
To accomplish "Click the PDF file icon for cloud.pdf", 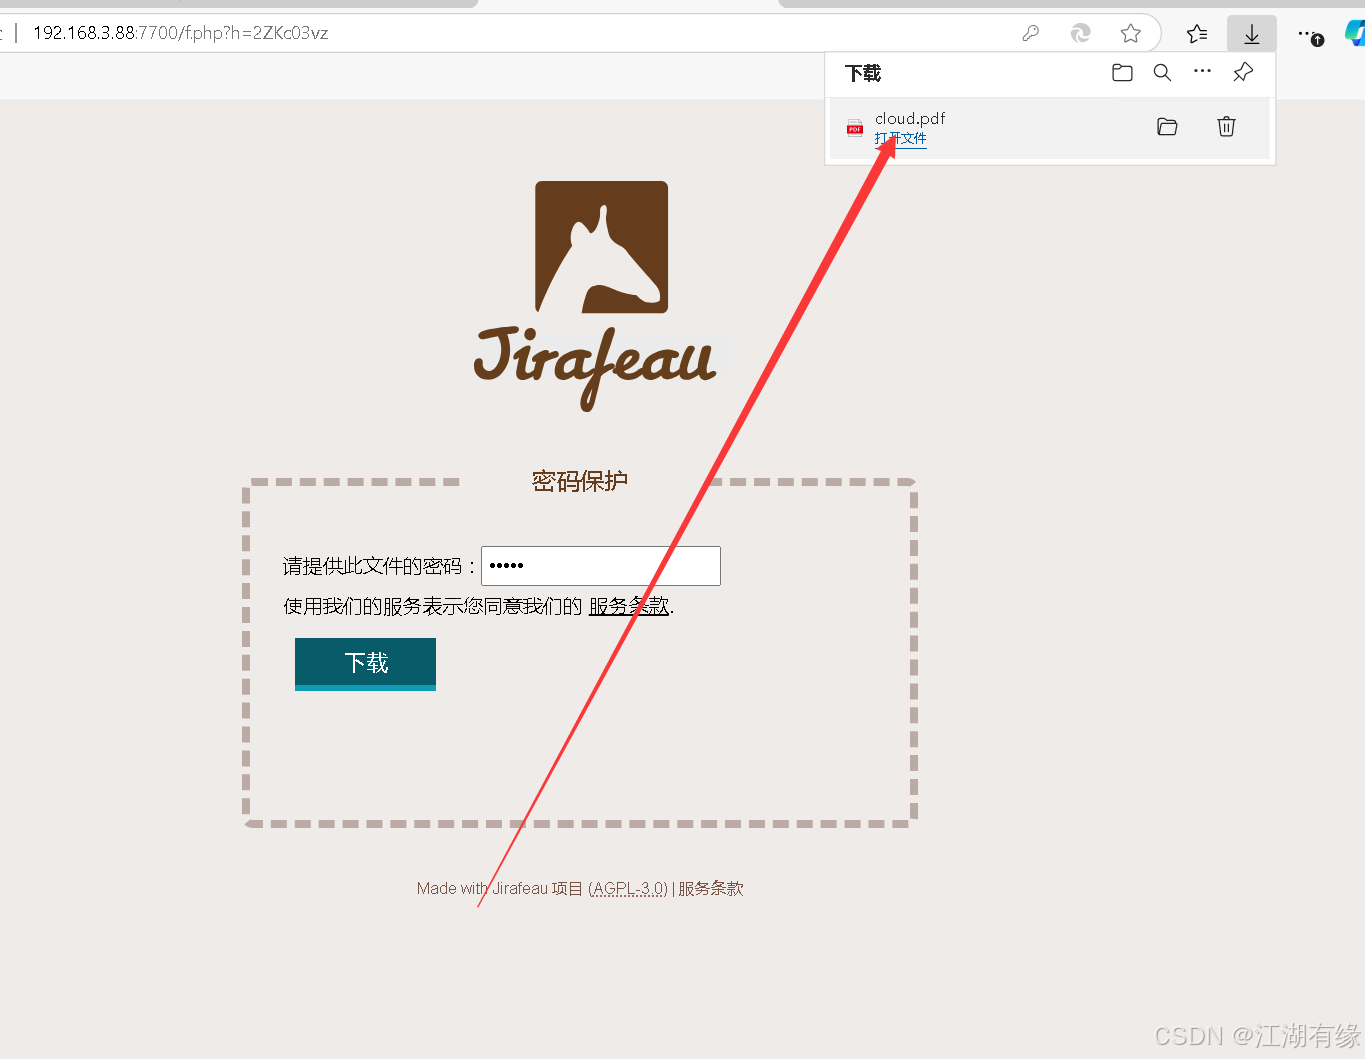I will pos(855,127).
